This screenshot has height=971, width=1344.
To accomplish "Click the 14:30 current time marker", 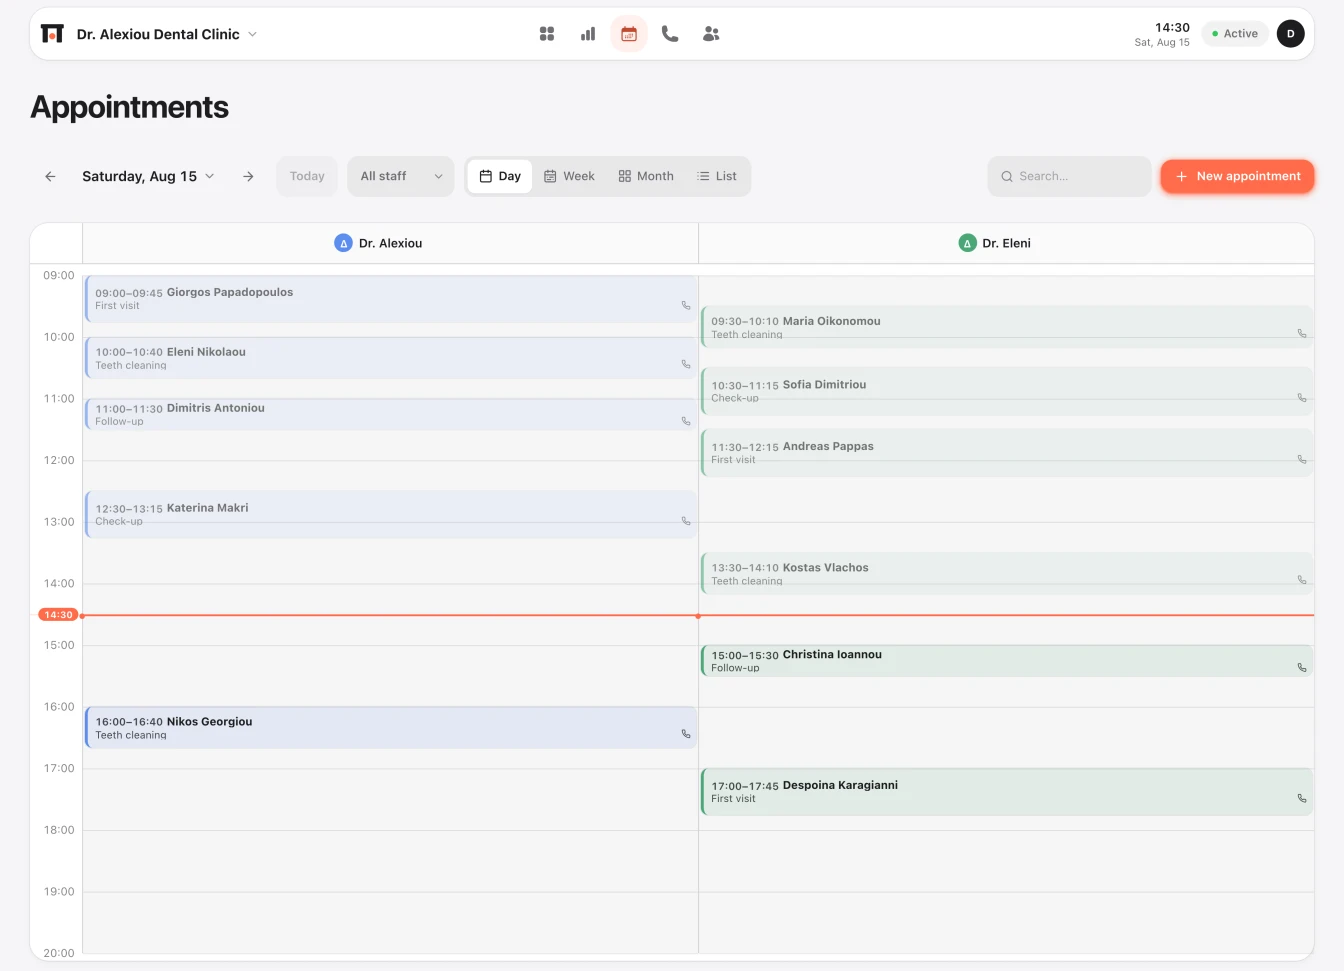I will (x=57, y=615).
